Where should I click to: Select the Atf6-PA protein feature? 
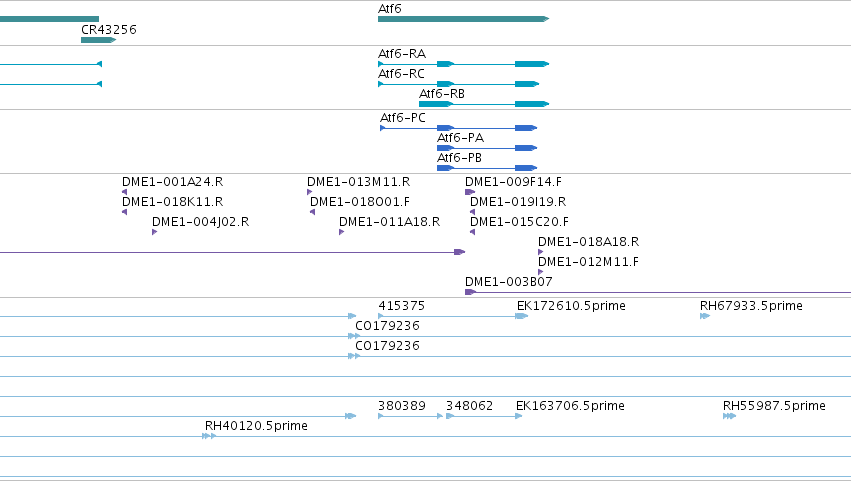tap(487, 148)
